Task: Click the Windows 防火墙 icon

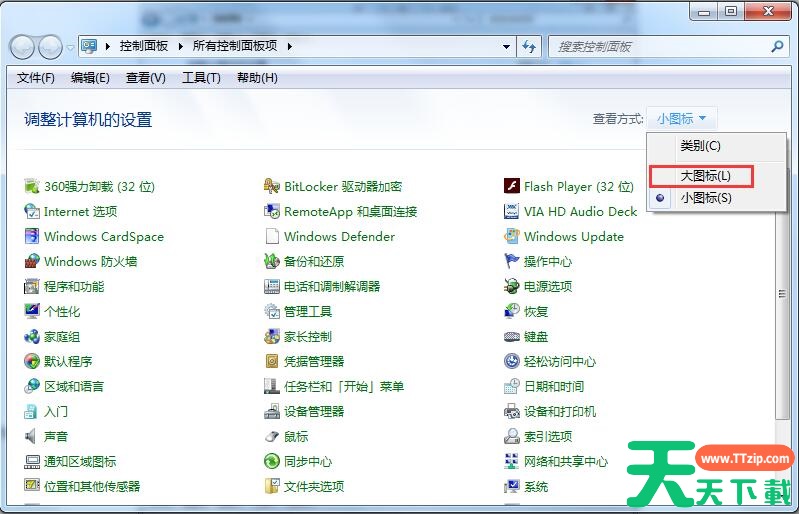Action: tap(32, 261)
